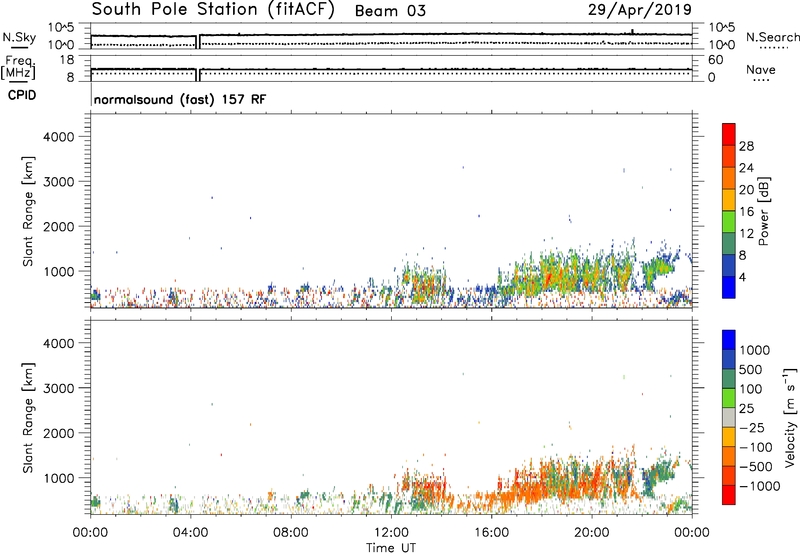Select the 'Beam 03' label
The width and height of the screenshot is (800, 554).
click(x=390, y=11)
